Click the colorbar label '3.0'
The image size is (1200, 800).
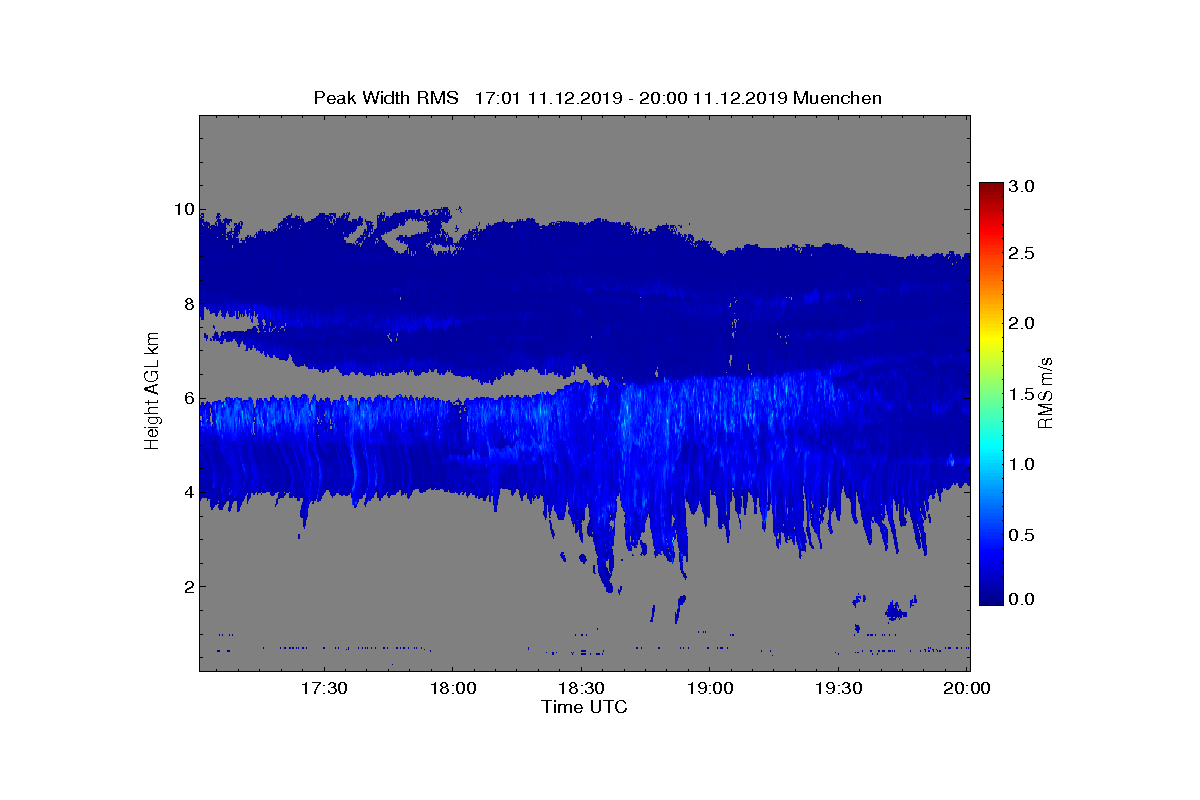(1020, 186)
